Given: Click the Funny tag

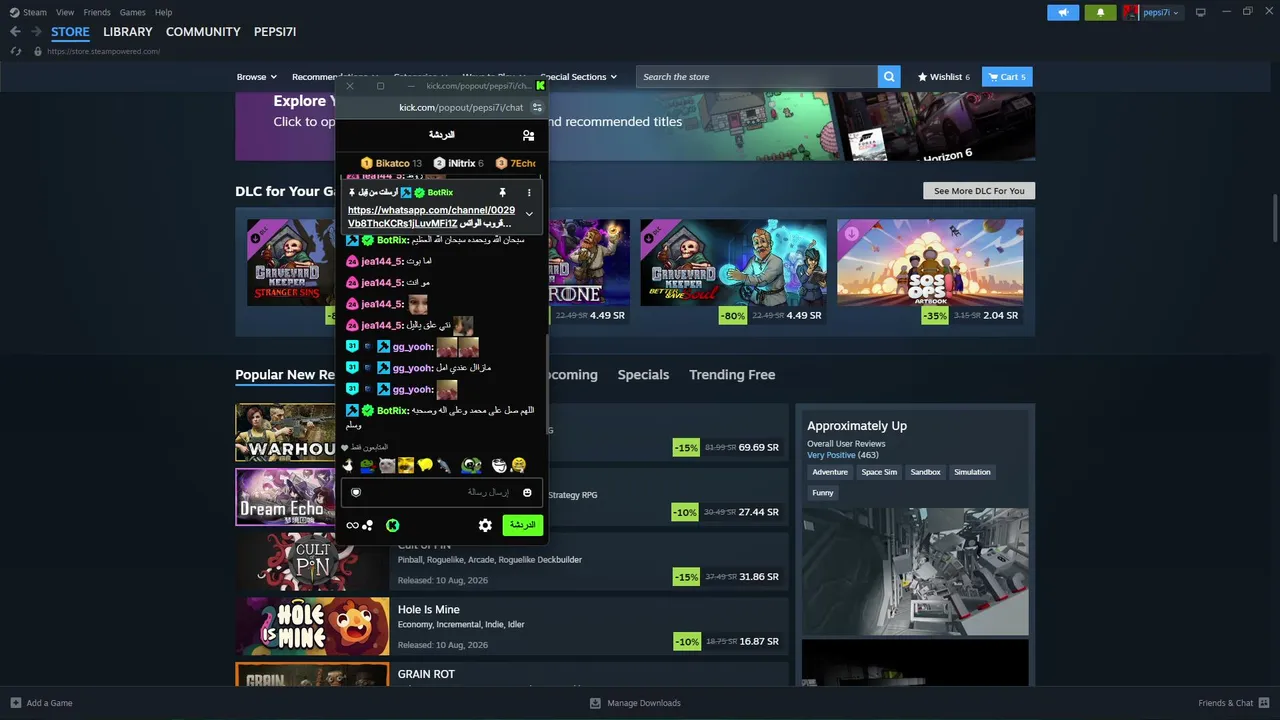Looking at the screenshot, I should click(x=823, y=492).
